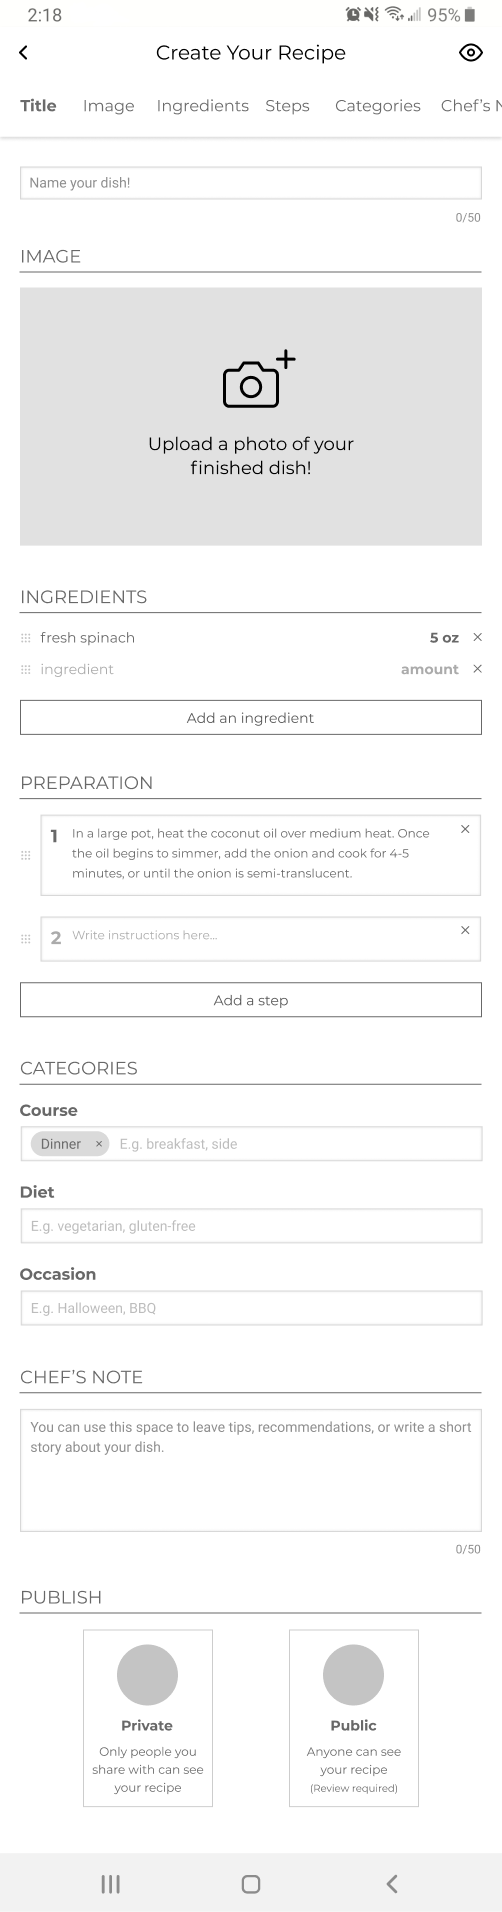Tap drag handle next to step 2

pyautogui.click(x=26, y=939)
